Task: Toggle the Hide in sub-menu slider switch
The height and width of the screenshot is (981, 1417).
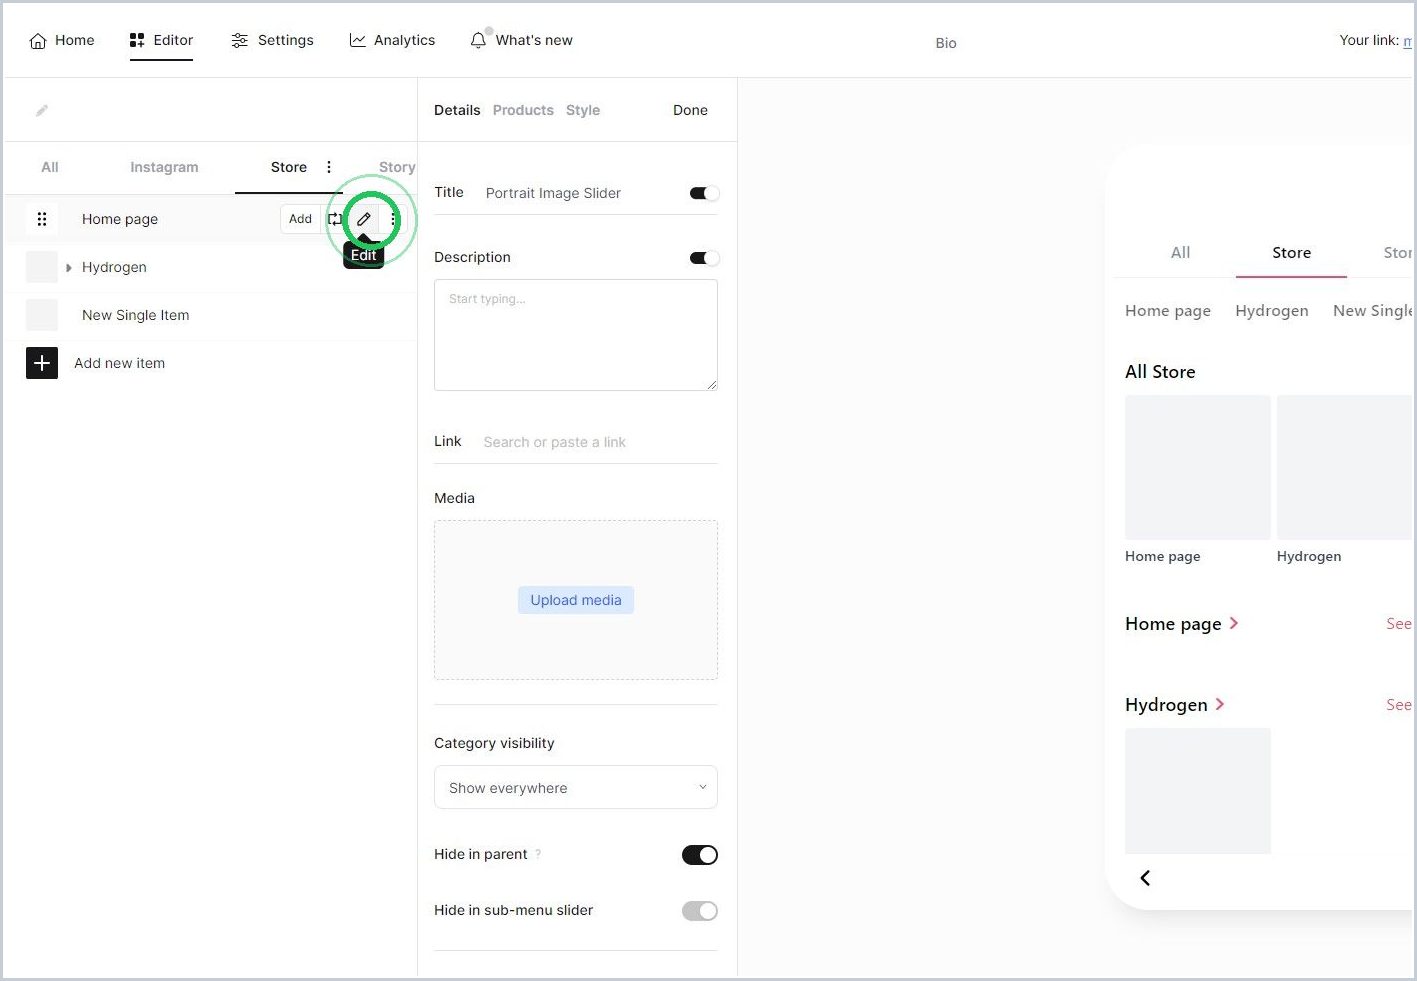Action: point(700,911)
